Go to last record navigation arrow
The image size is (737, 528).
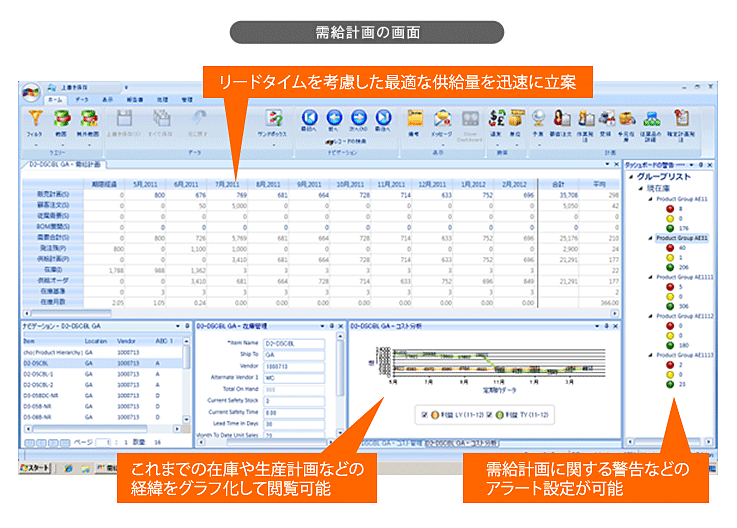[x=383, y=118]
